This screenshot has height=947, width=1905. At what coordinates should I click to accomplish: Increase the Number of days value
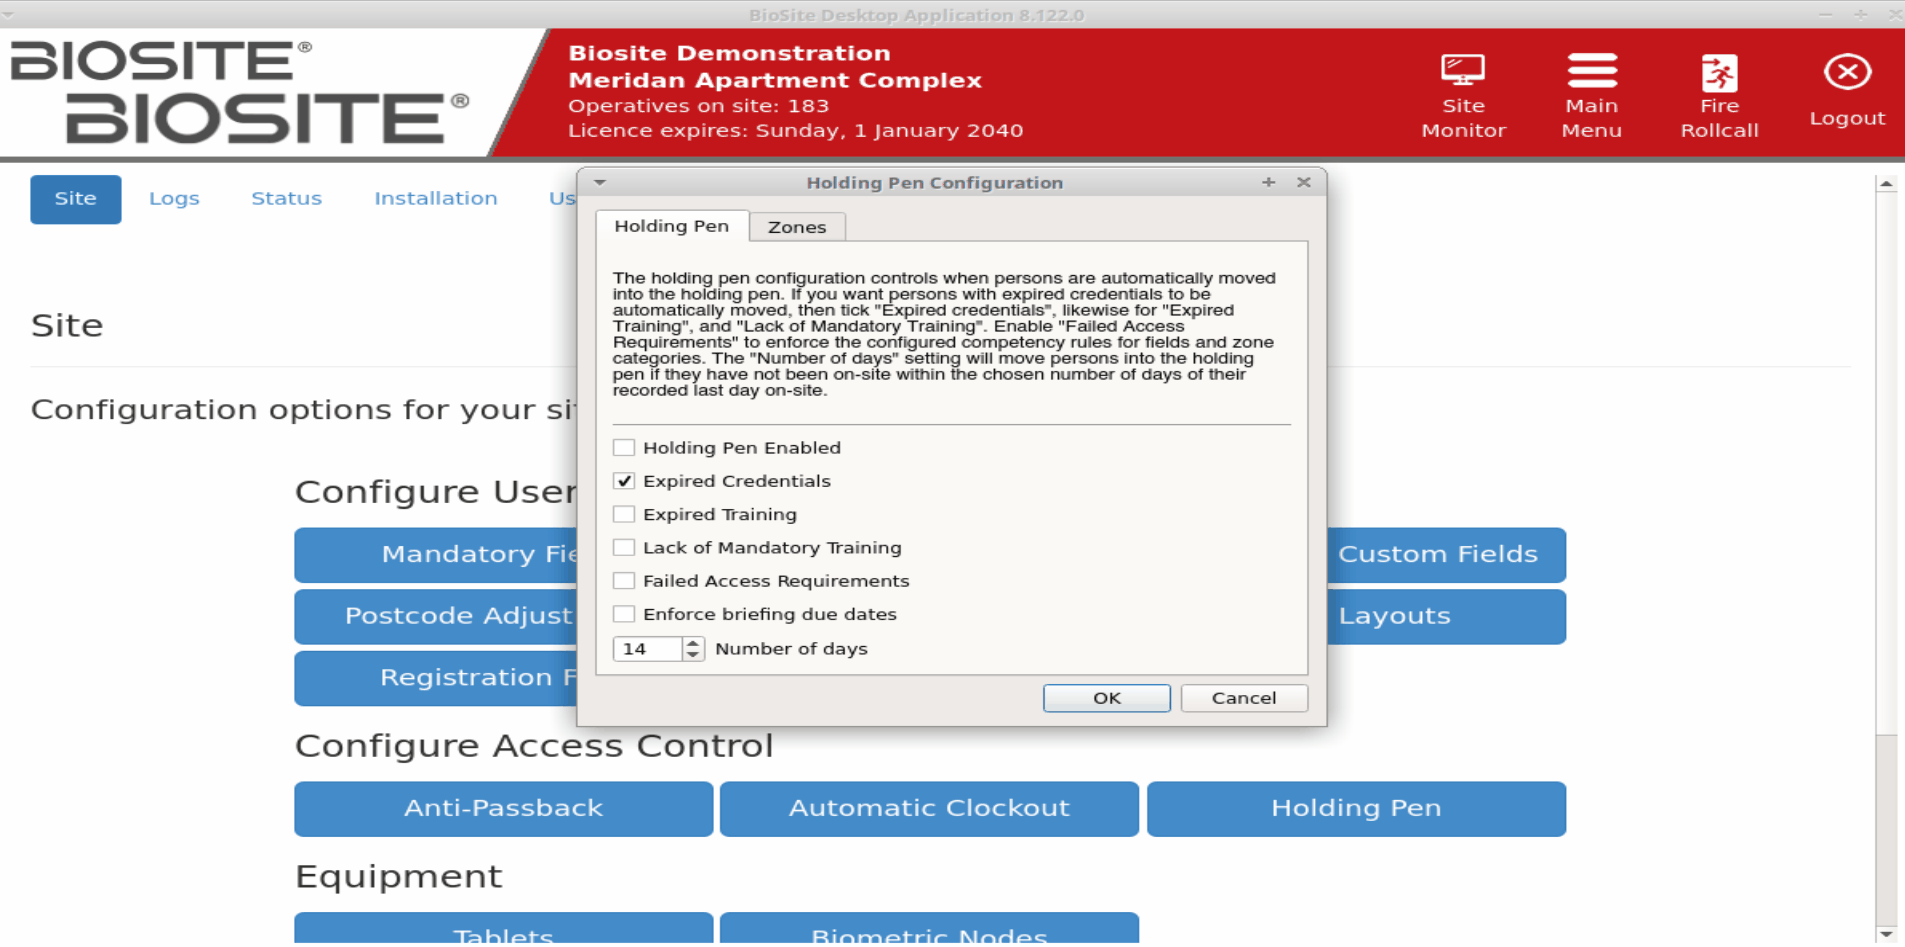693,643
